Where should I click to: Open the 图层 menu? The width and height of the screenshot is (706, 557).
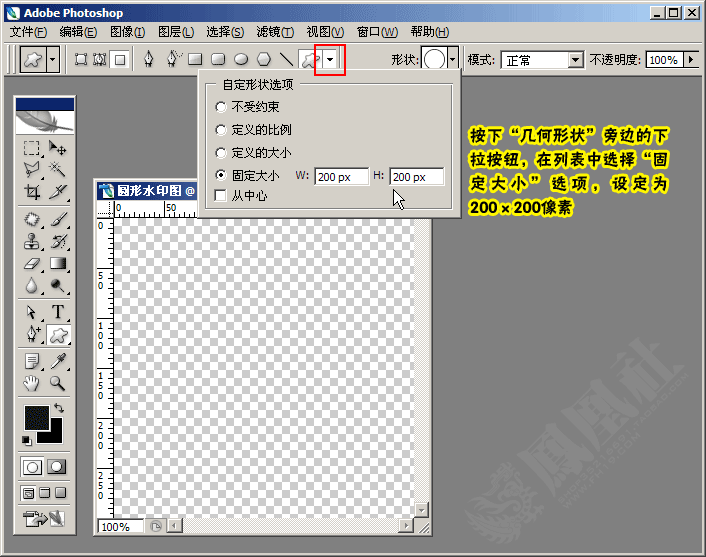click(176, 32)
